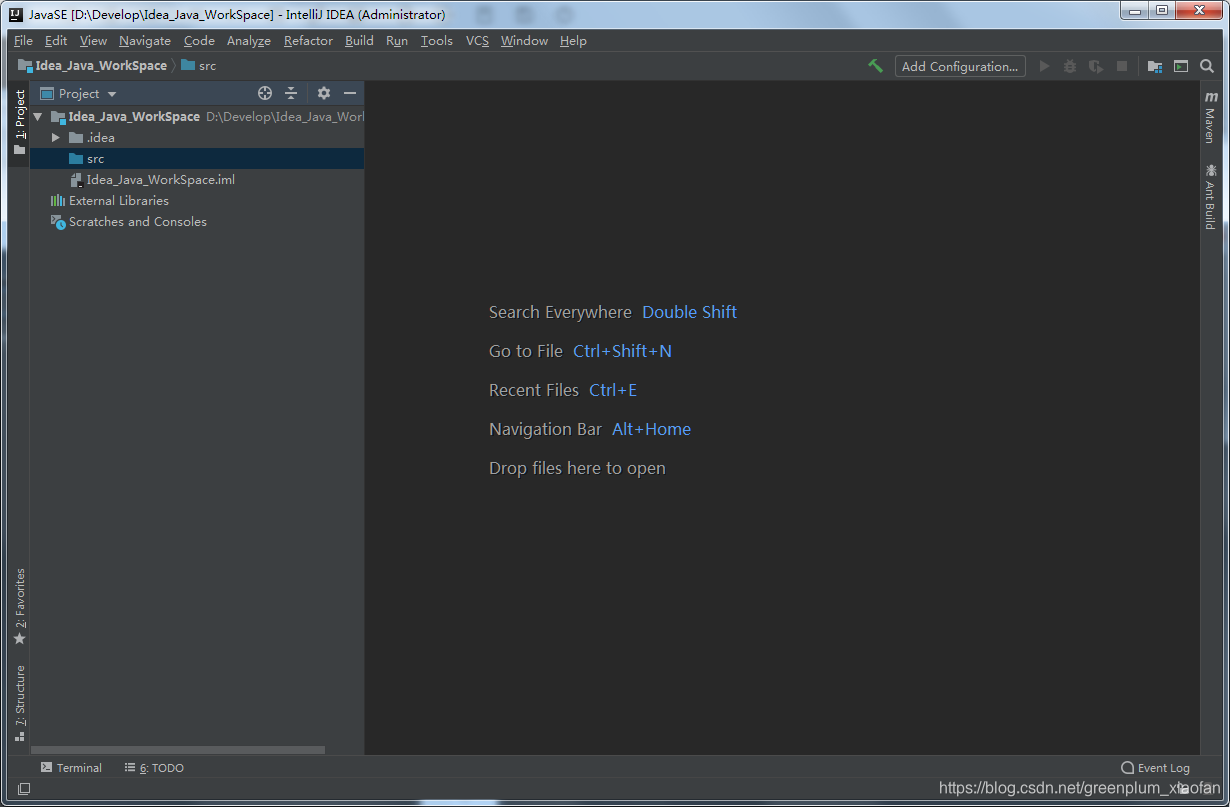Image resolution: width=1230 pixels, height=807 pixels.
Task: Click the Run Anything icon
Action: tap(1181, 66)
